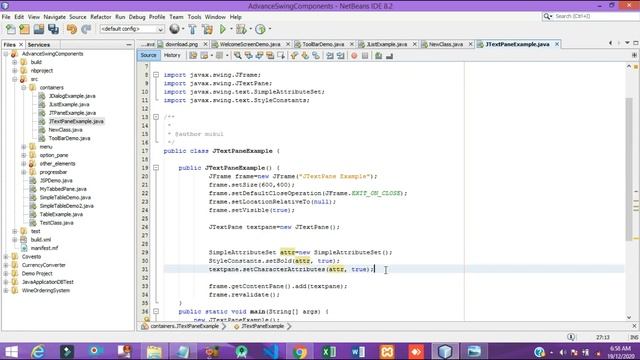Screen dimensions: 640x360
Task: Click the Next Bookmark down-arrow icon
Action: (x=305, y=56)
